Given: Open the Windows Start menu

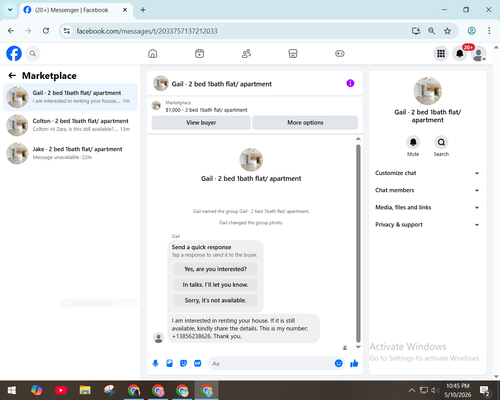Looking at the screenshot, I should coord(12,390).
